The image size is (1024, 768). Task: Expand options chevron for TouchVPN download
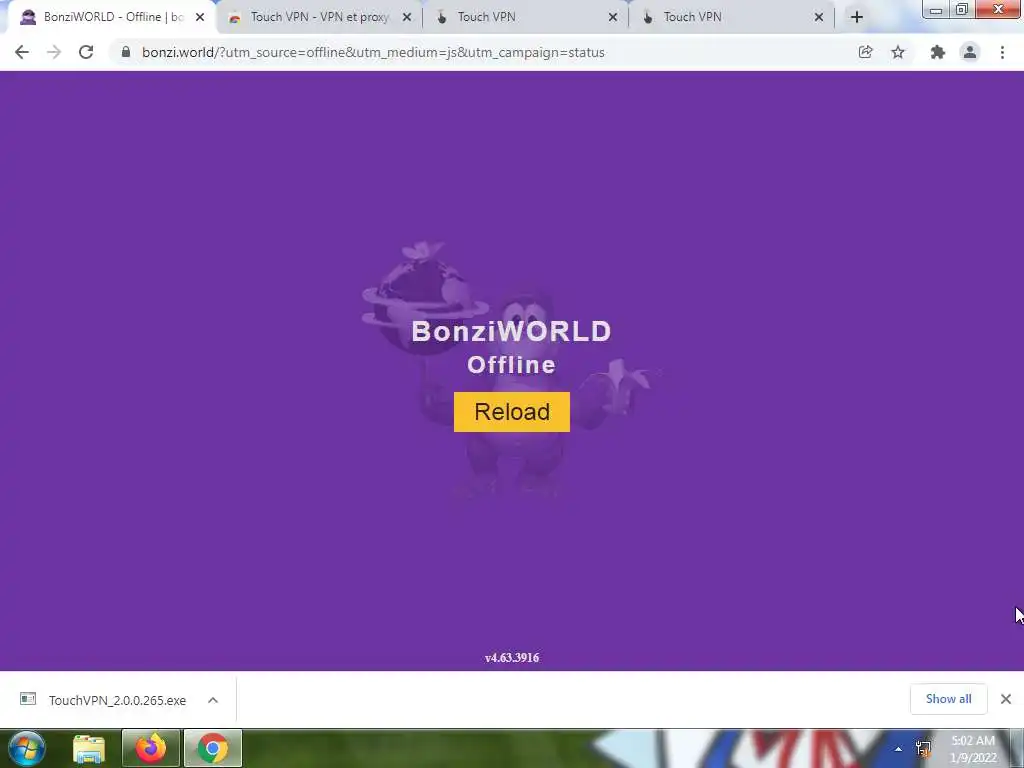213,700
